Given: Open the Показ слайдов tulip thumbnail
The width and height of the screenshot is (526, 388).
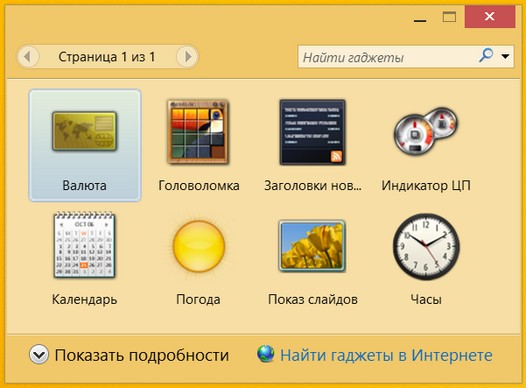Looking at the screenshot, I should 312,246.
